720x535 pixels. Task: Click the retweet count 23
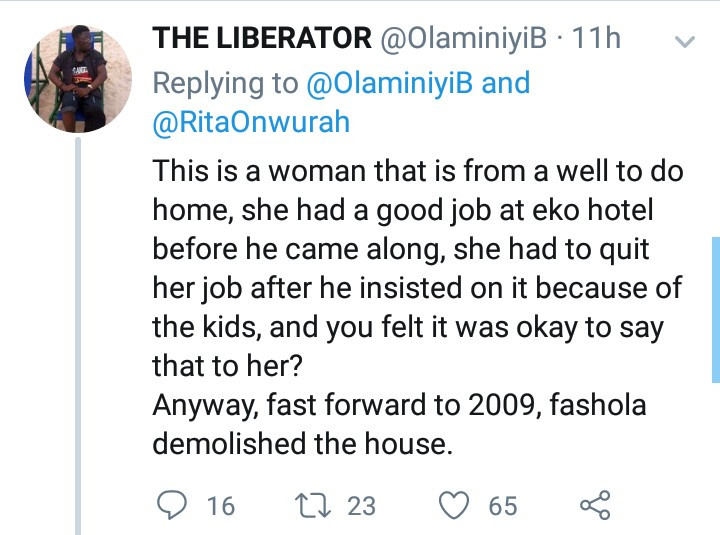[x=361, y=506]
